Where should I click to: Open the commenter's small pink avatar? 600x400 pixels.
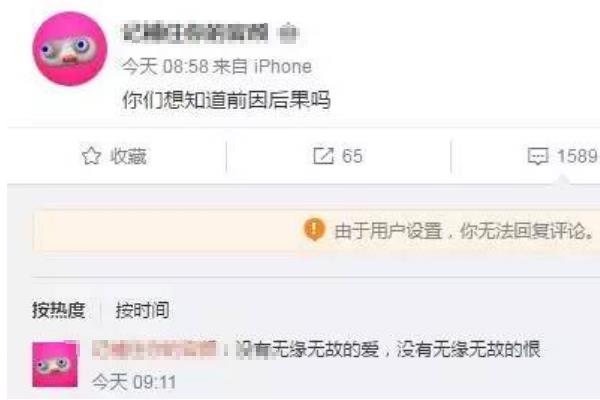[x=55, y=364]
